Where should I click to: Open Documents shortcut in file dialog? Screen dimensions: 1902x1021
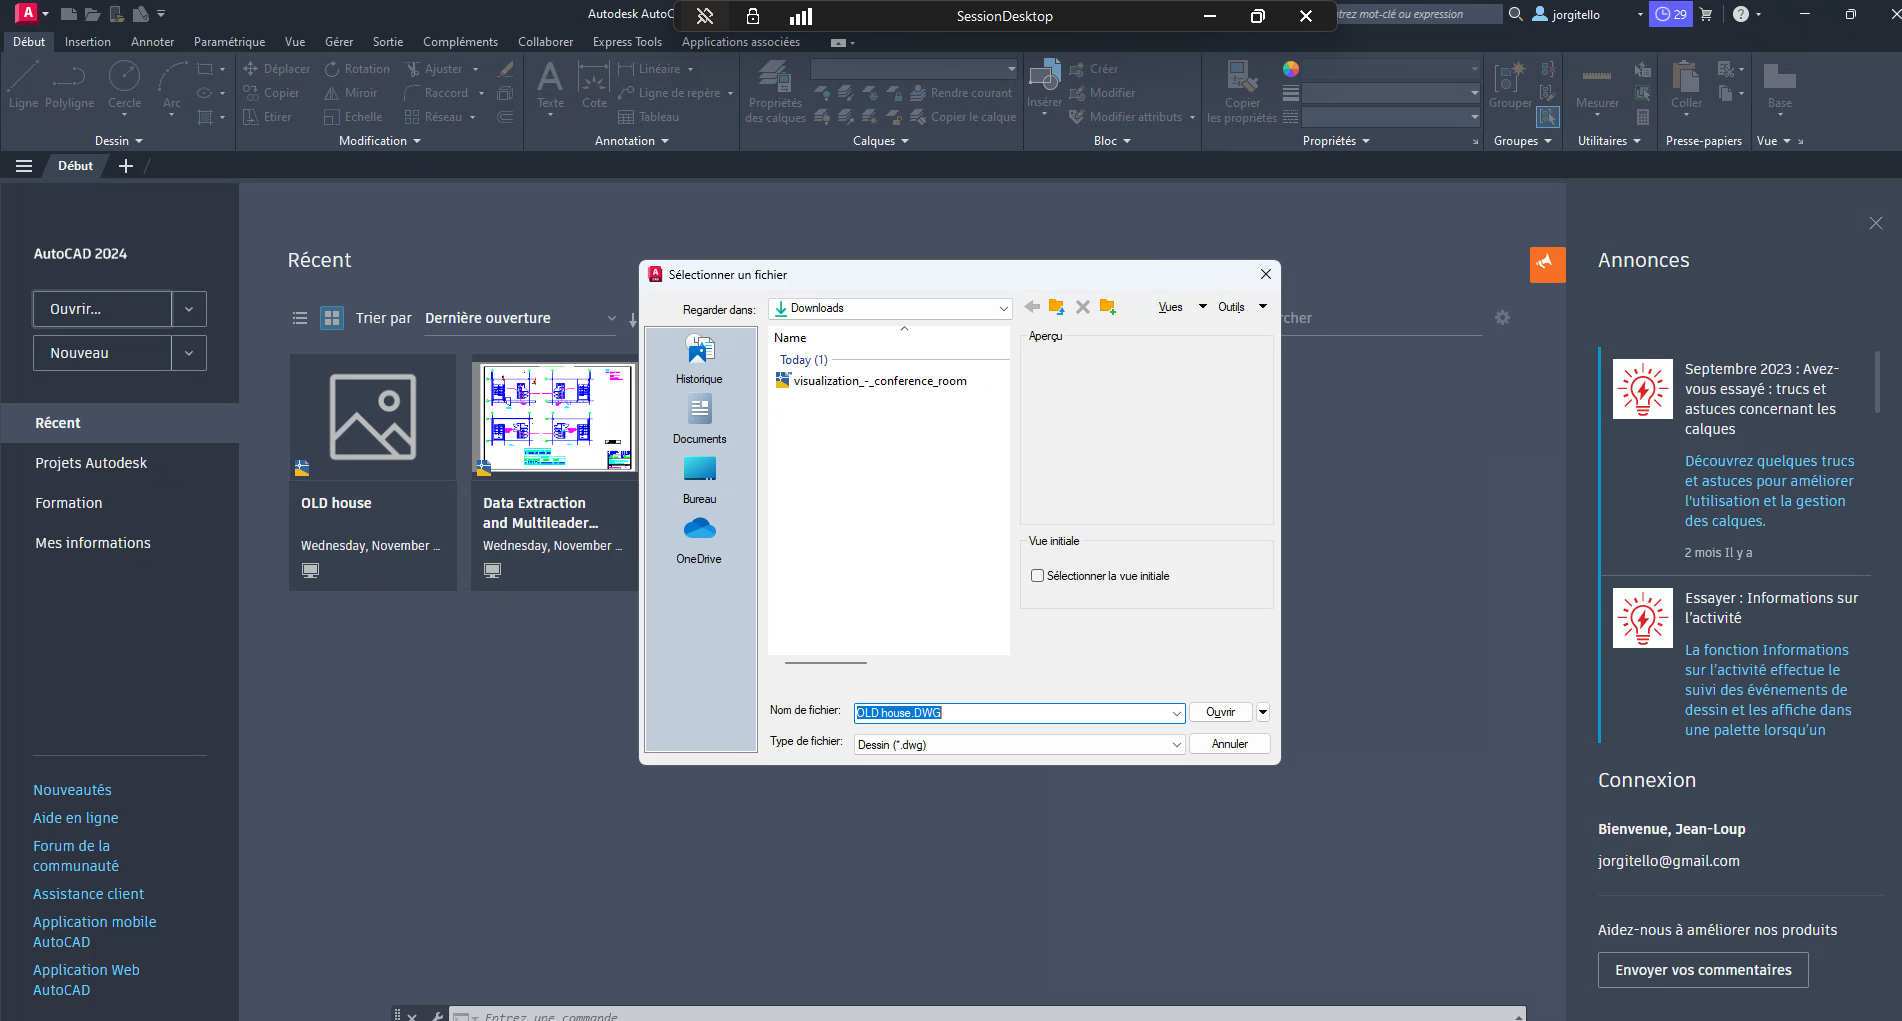[699, 419]
